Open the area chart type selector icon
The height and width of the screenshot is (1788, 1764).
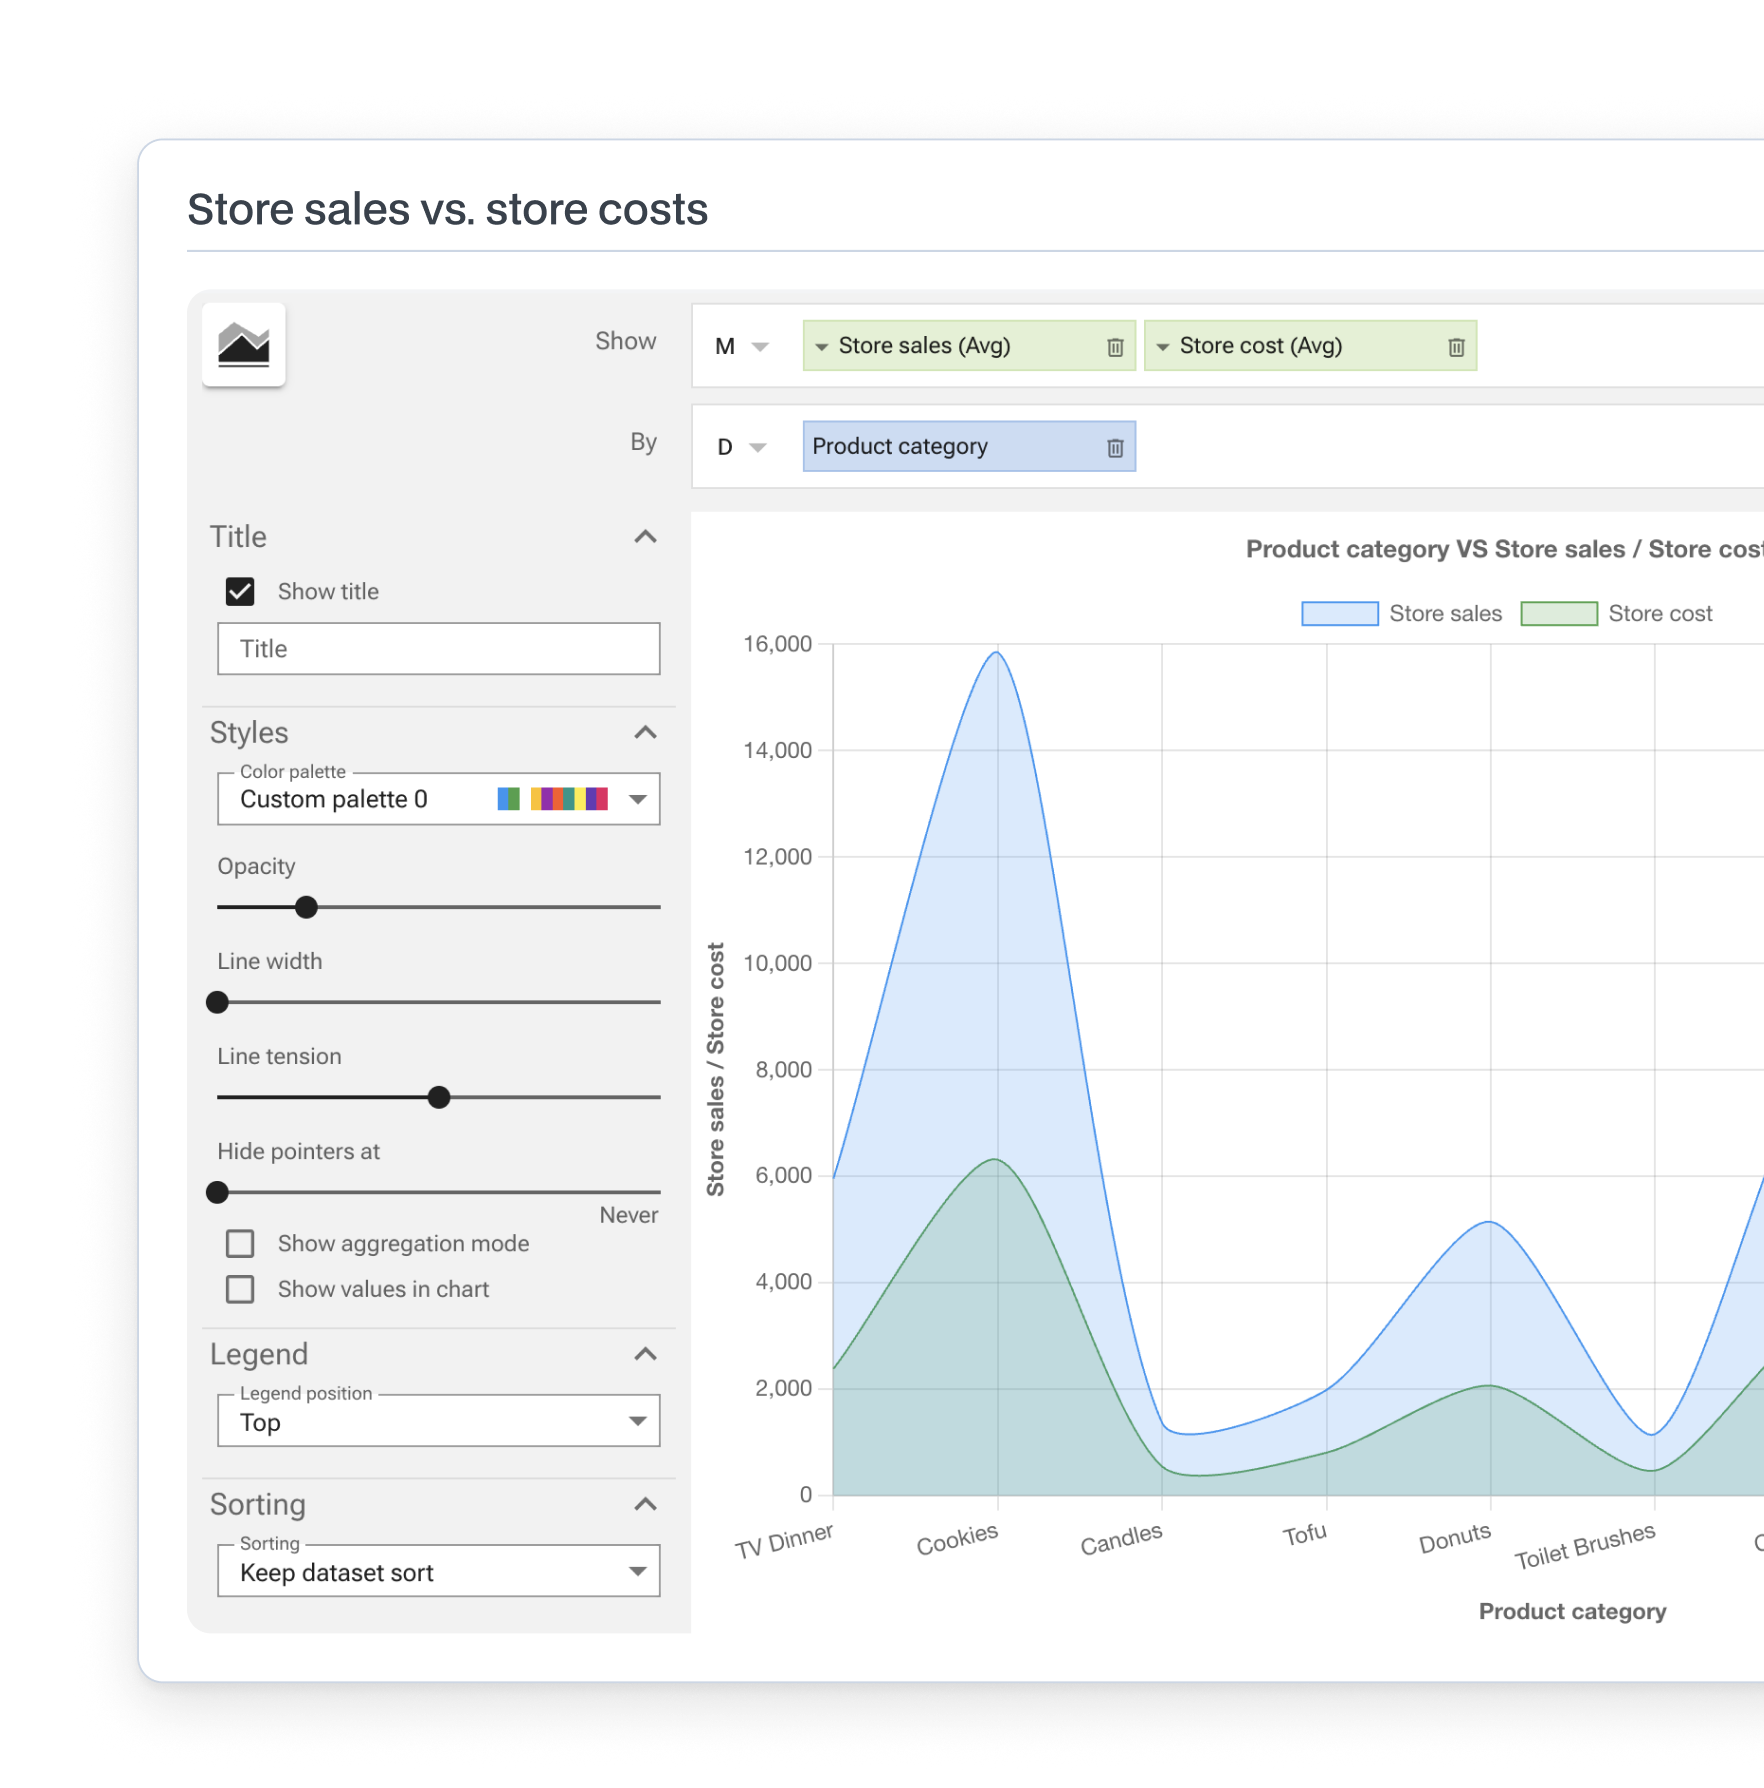(244, 345)
